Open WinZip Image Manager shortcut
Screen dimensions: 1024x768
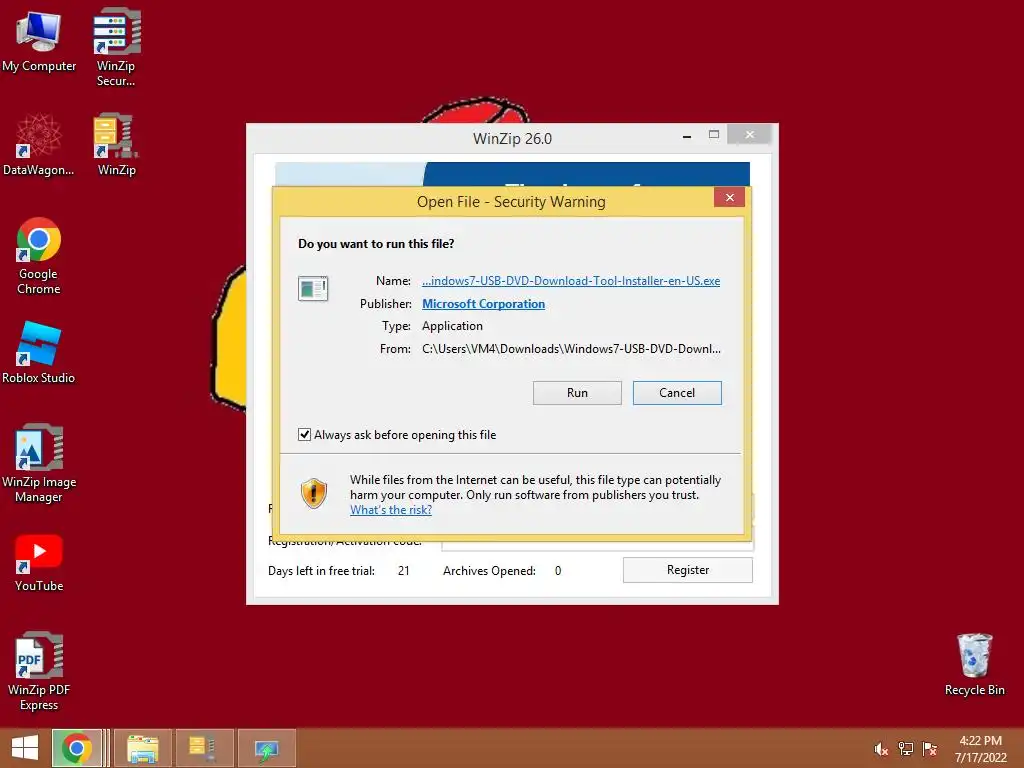[39, 464]
